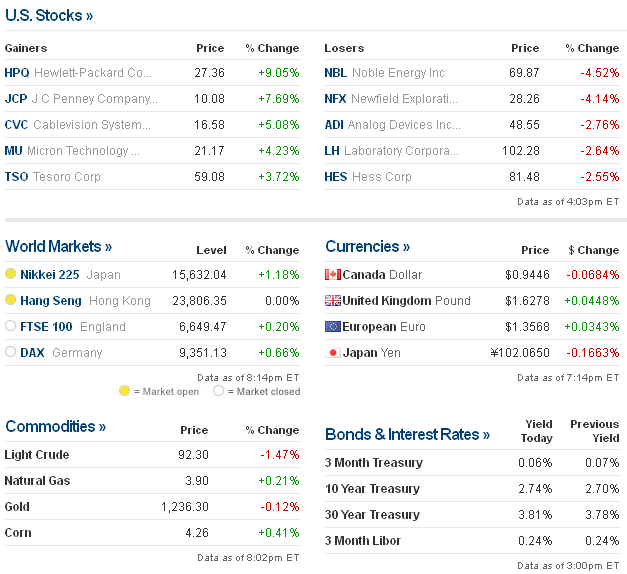Image resolution: width=627 pixels, height=574 pixels.
Task: Open the World Markets section
Action: [x=59, y=246]
